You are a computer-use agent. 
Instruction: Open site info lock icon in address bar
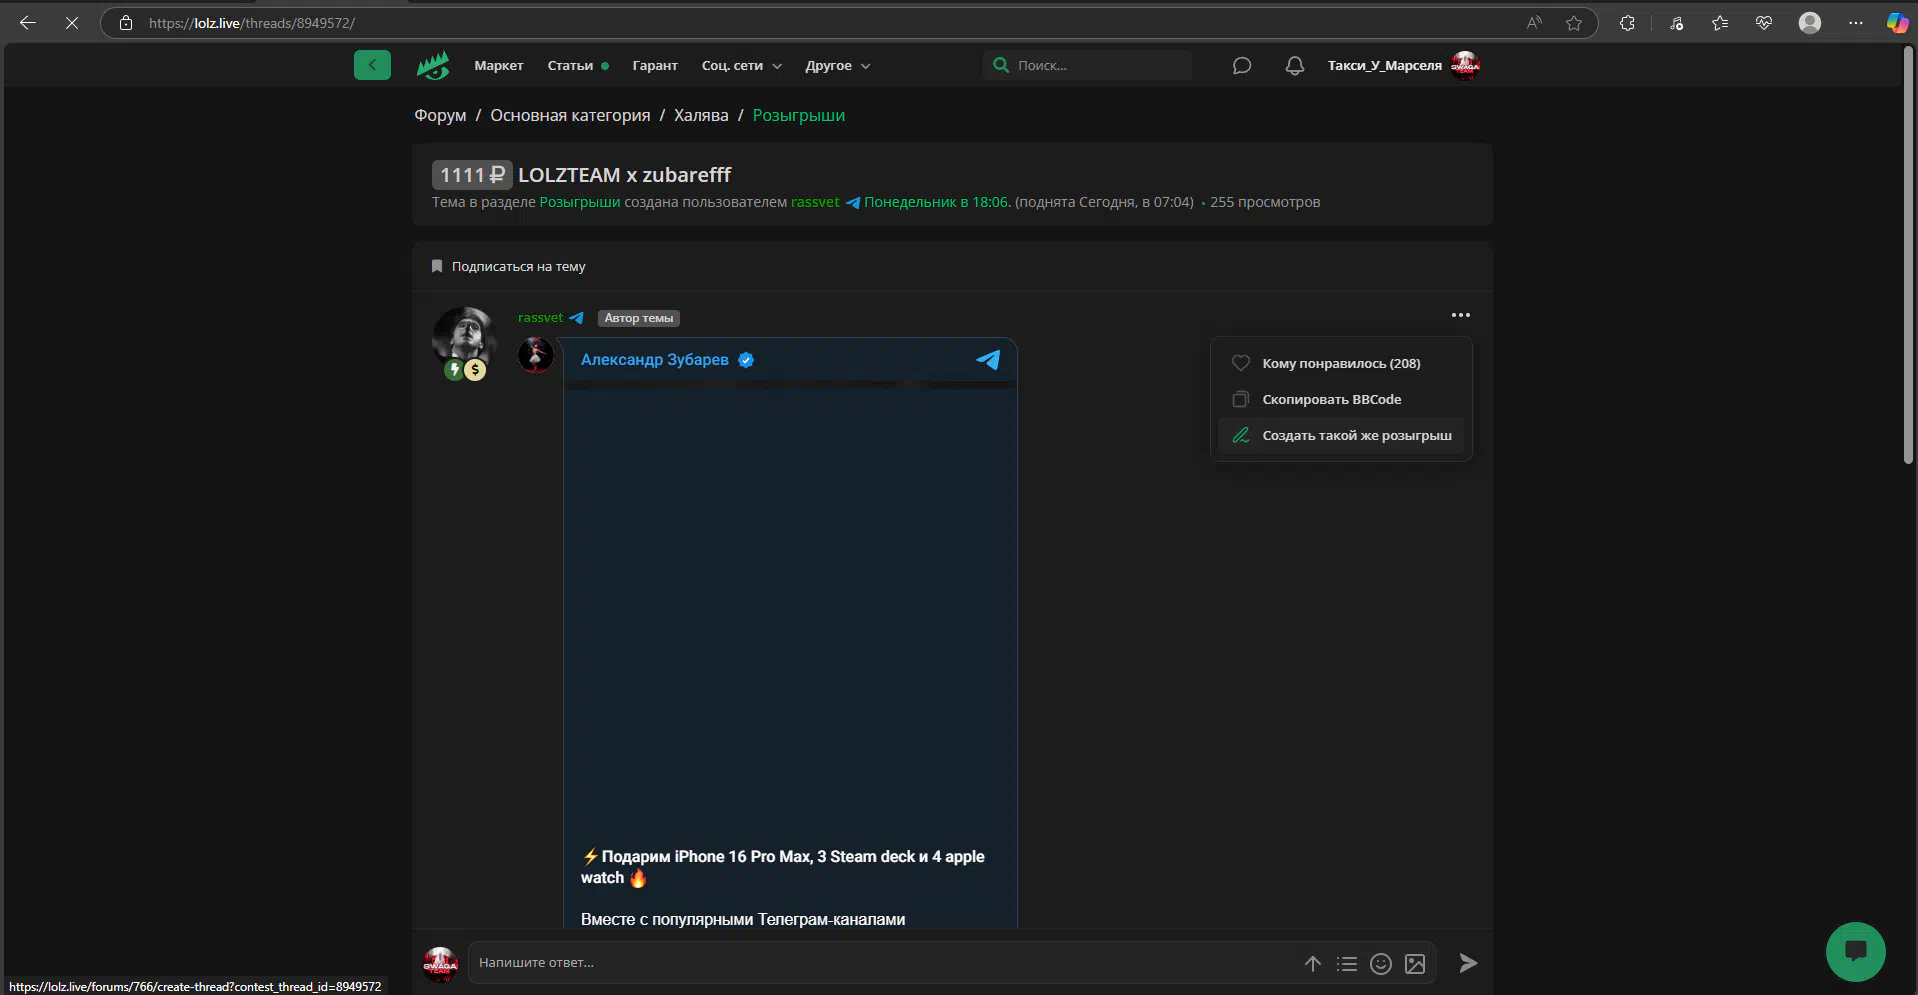(126, 23)
